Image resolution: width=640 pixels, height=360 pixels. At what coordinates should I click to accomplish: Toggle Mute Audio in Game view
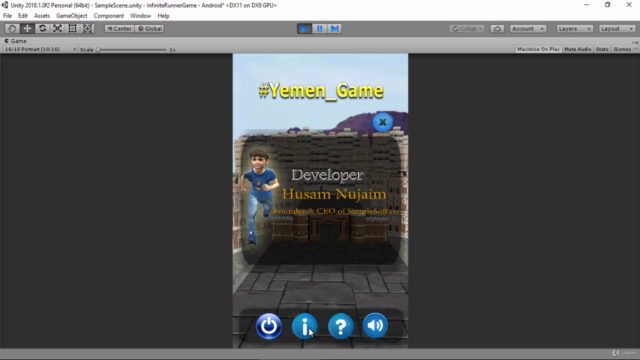[x=578, y=49]
